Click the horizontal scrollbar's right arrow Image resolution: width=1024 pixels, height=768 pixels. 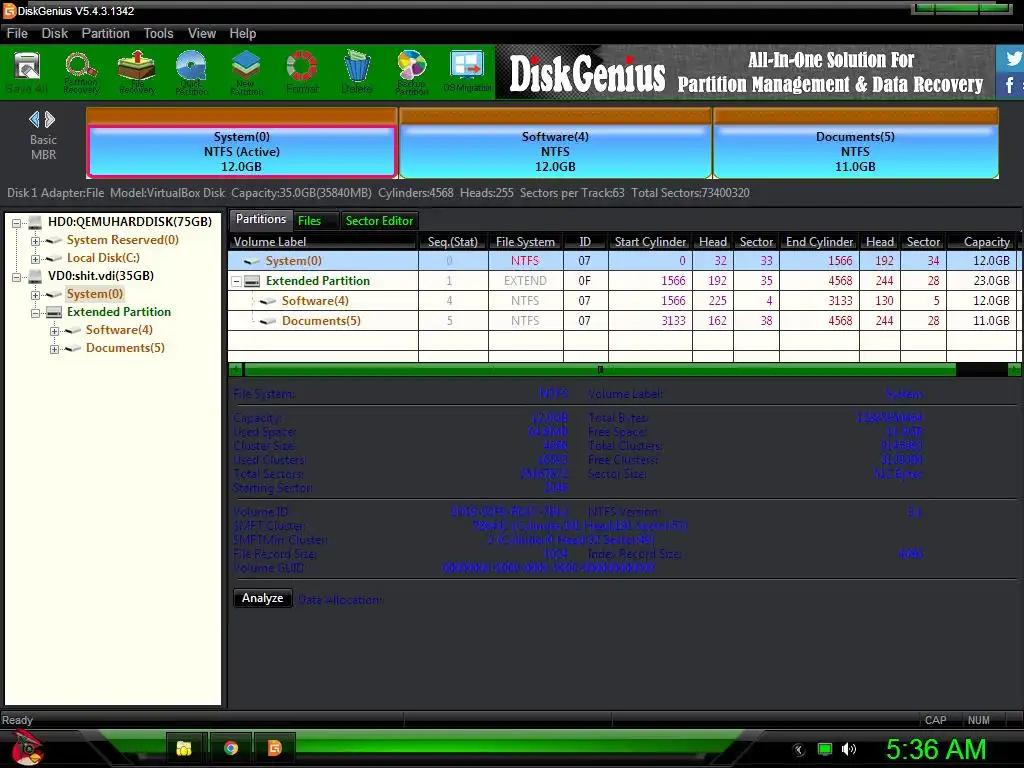[1014, 370]
